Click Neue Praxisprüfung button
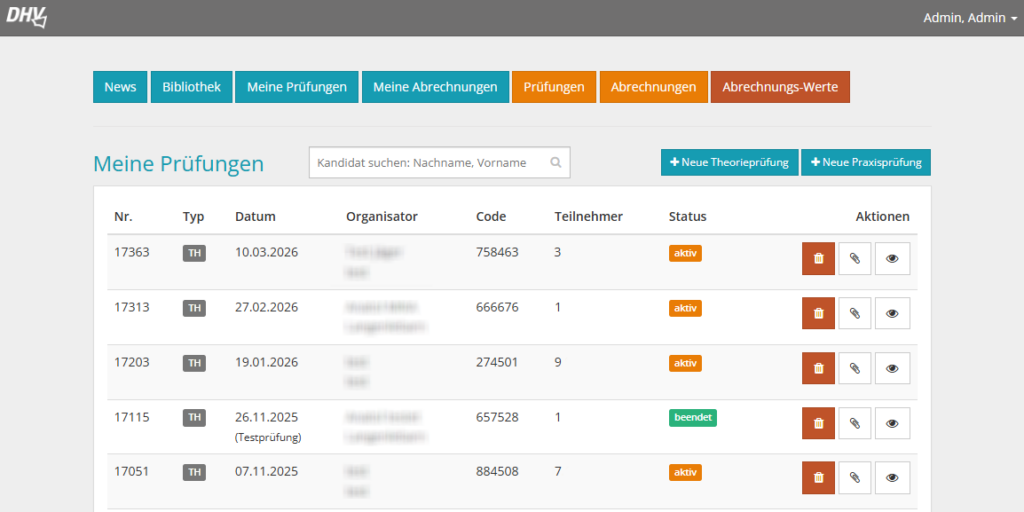Screen dimensions: 1024x512 click(865, 162)
